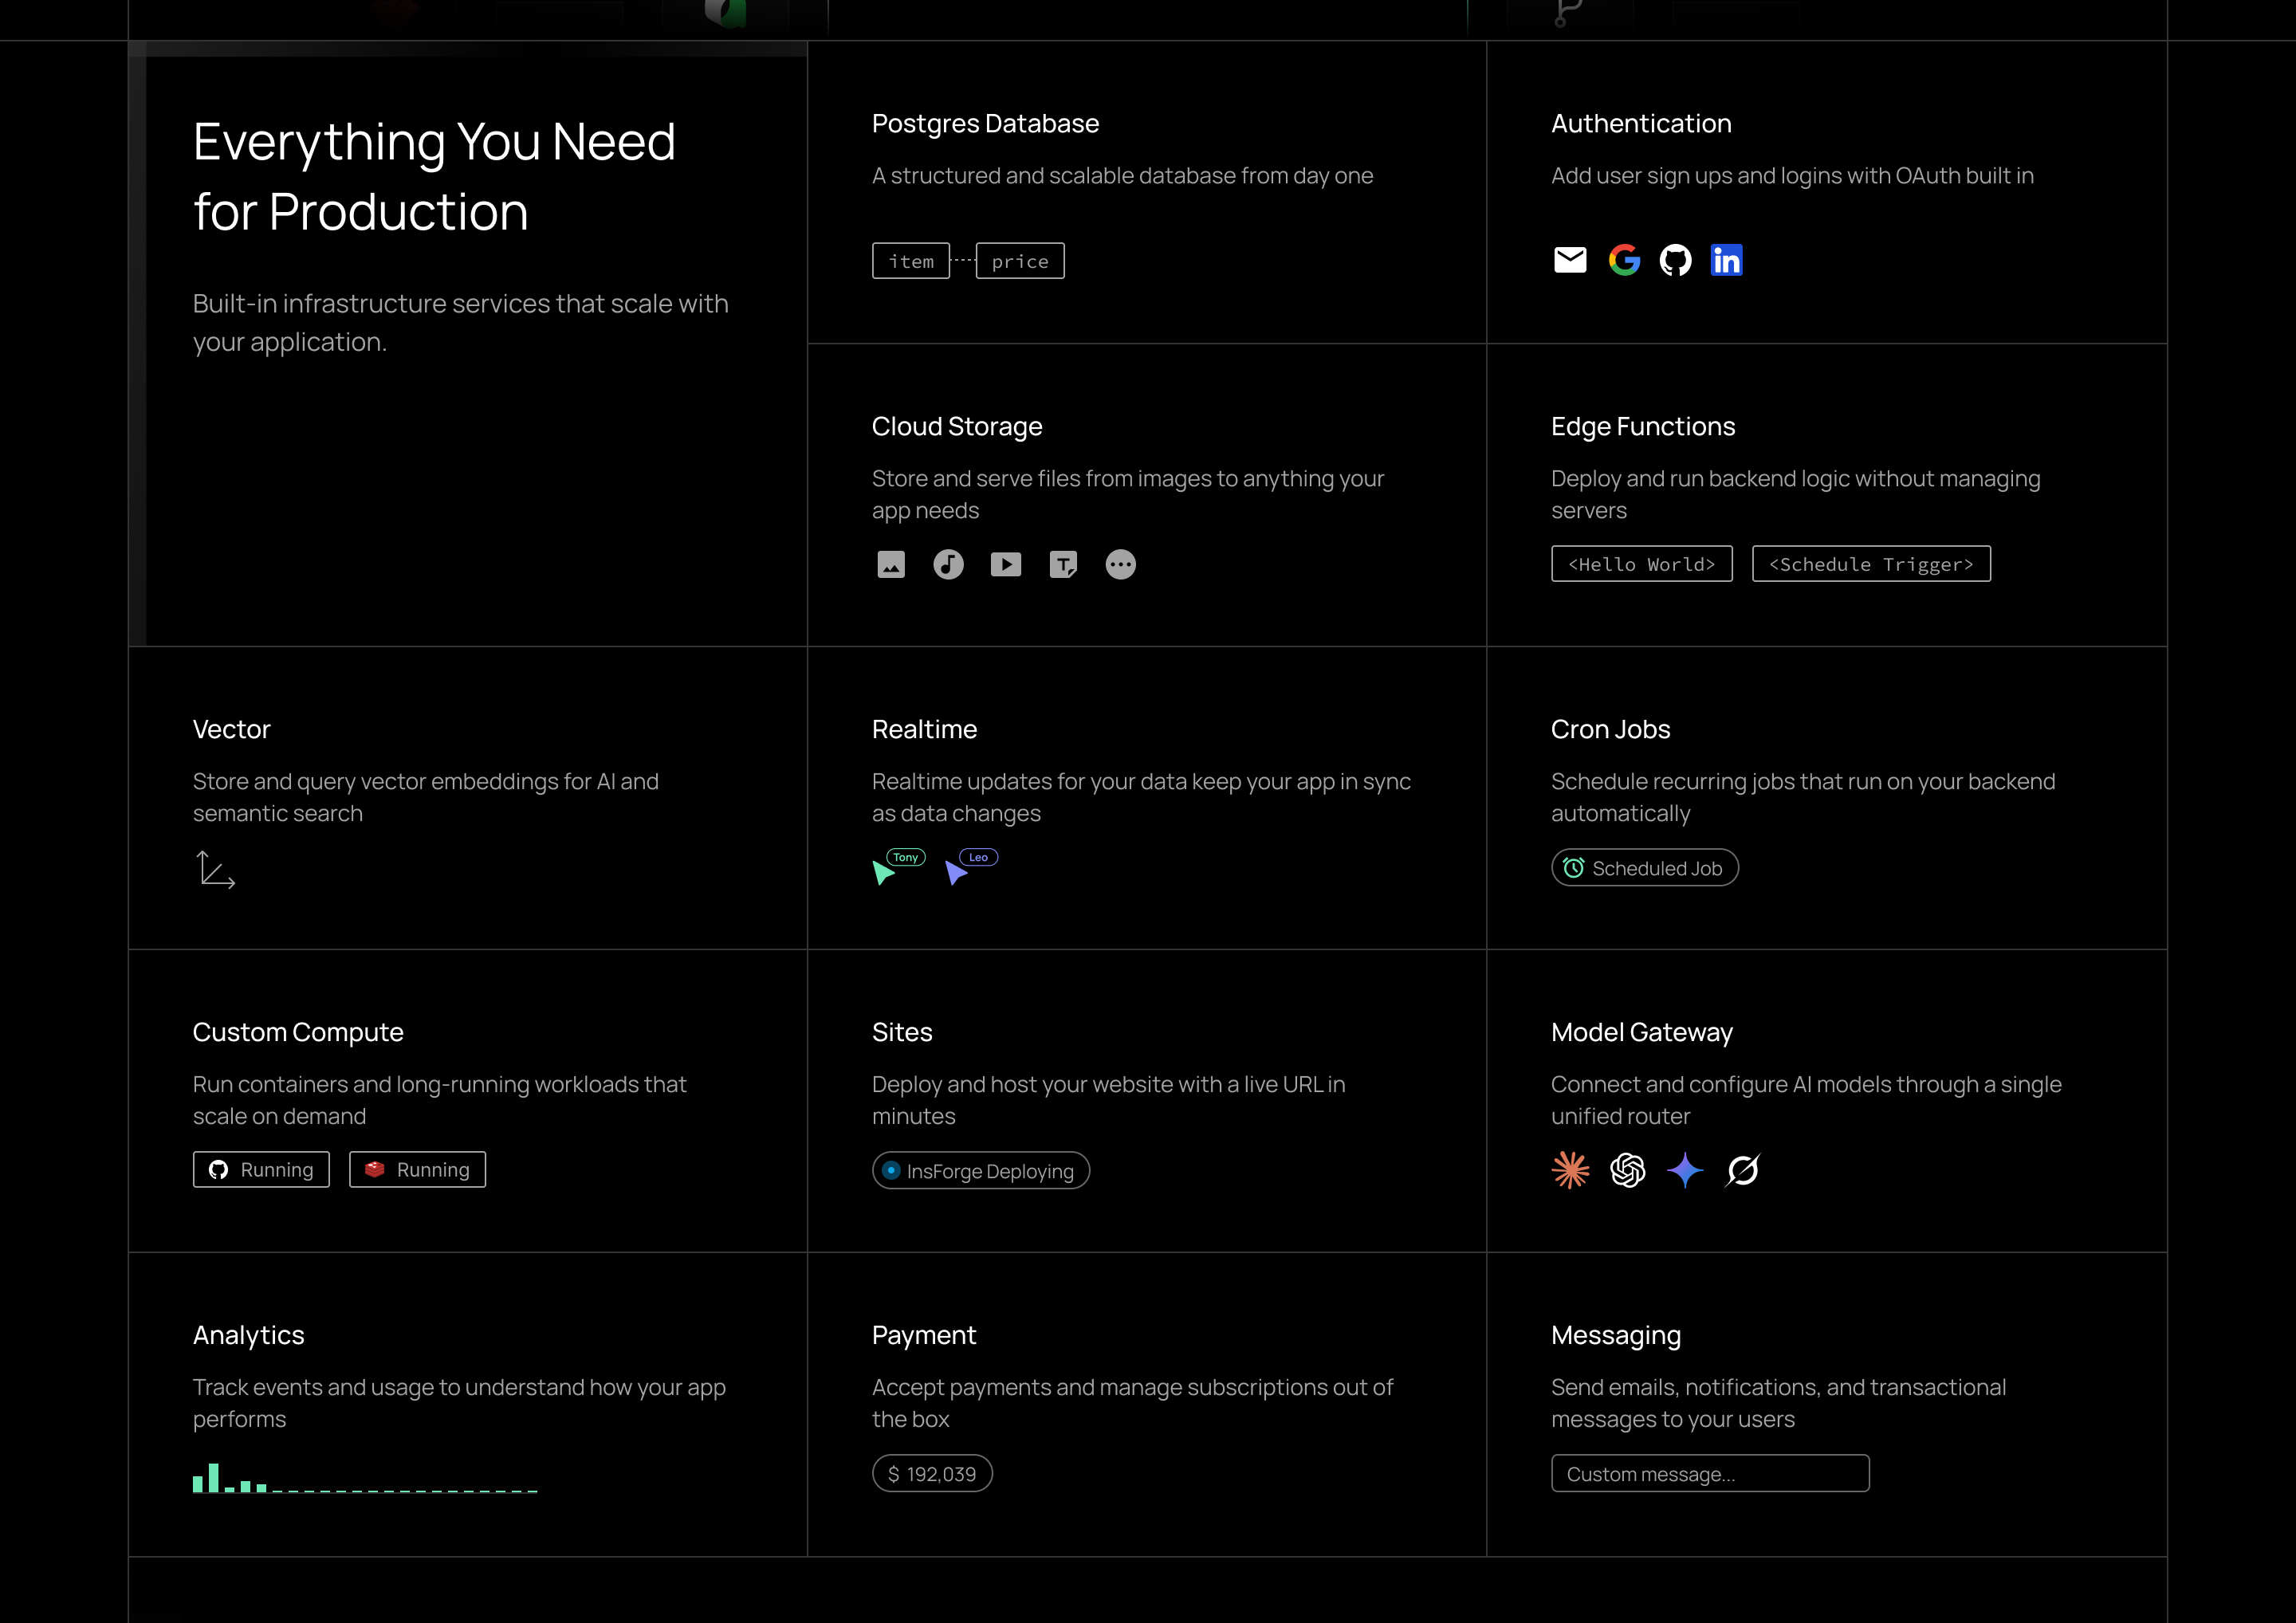Click the LinkedIn icon
Image resolution: width=2296 pixels, height=1623 pixels.
pyautogui.click(x=1727, y=260)
